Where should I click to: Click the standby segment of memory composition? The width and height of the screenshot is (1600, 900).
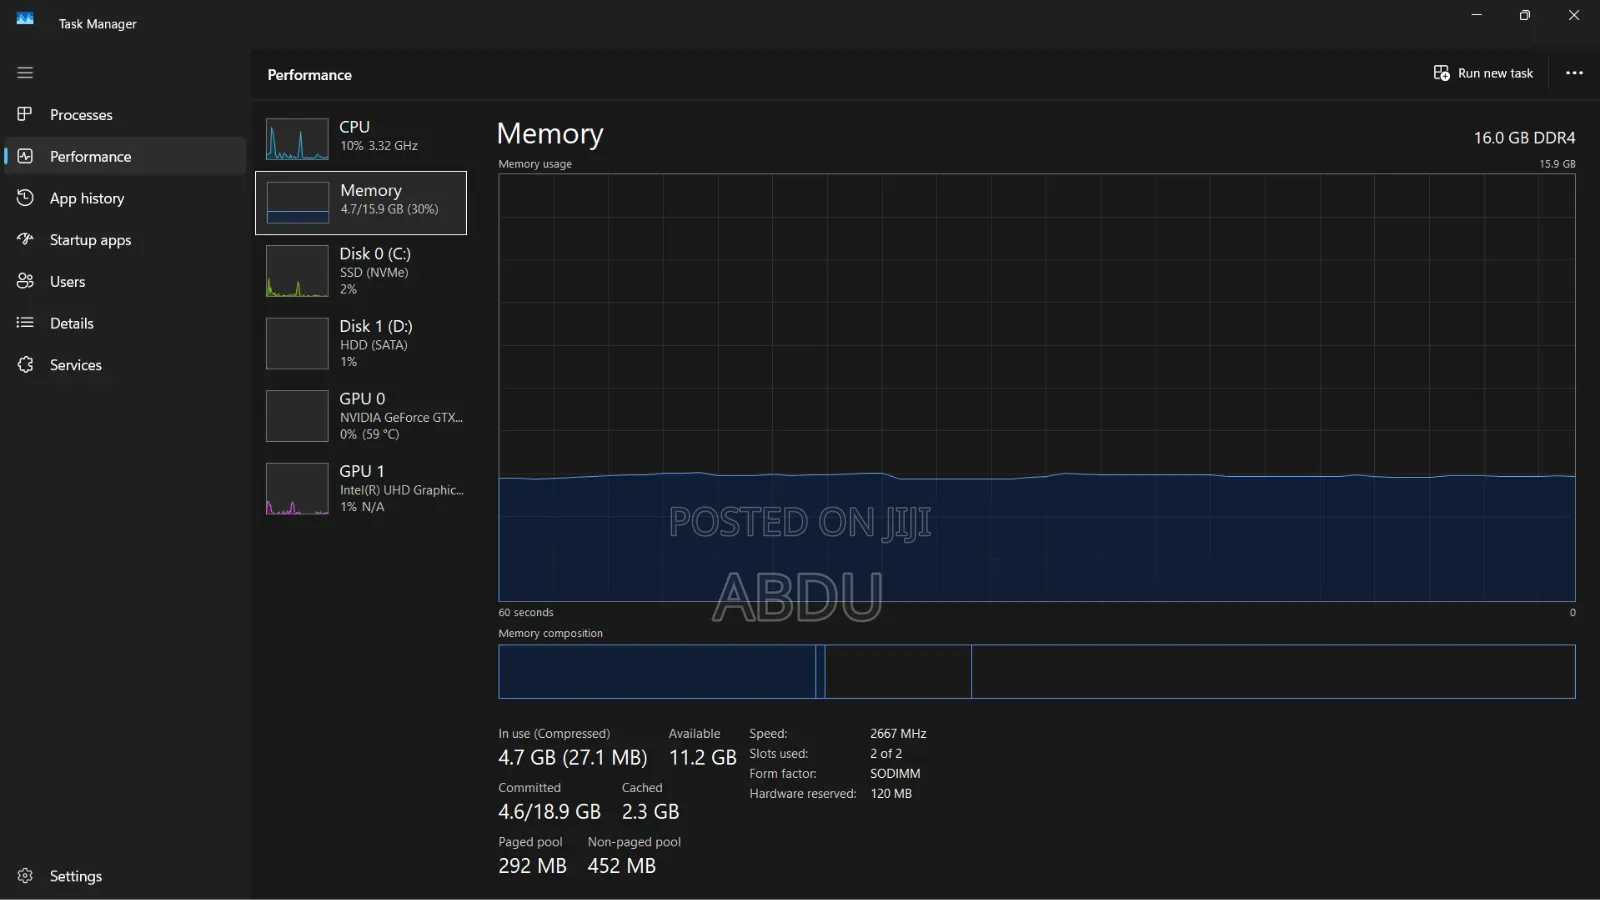[898, 672]
